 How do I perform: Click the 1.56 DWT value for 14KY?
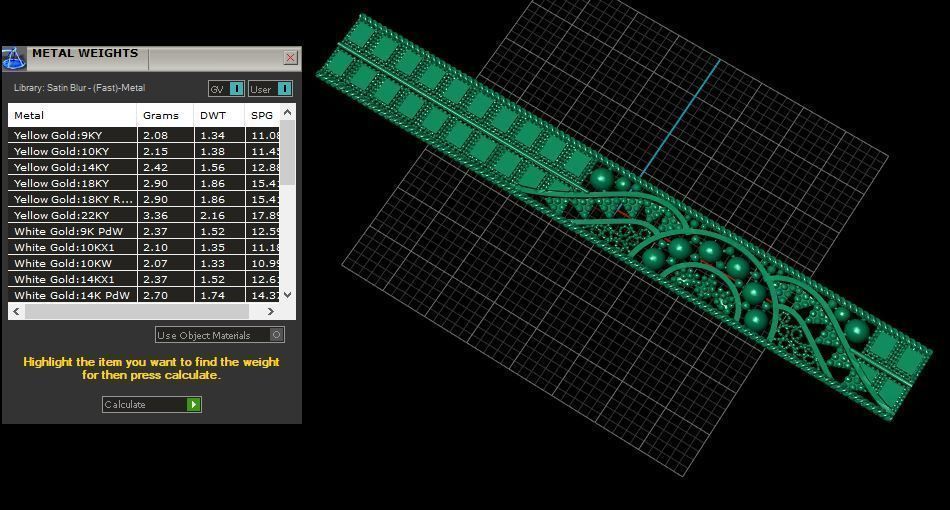(213, 167)
